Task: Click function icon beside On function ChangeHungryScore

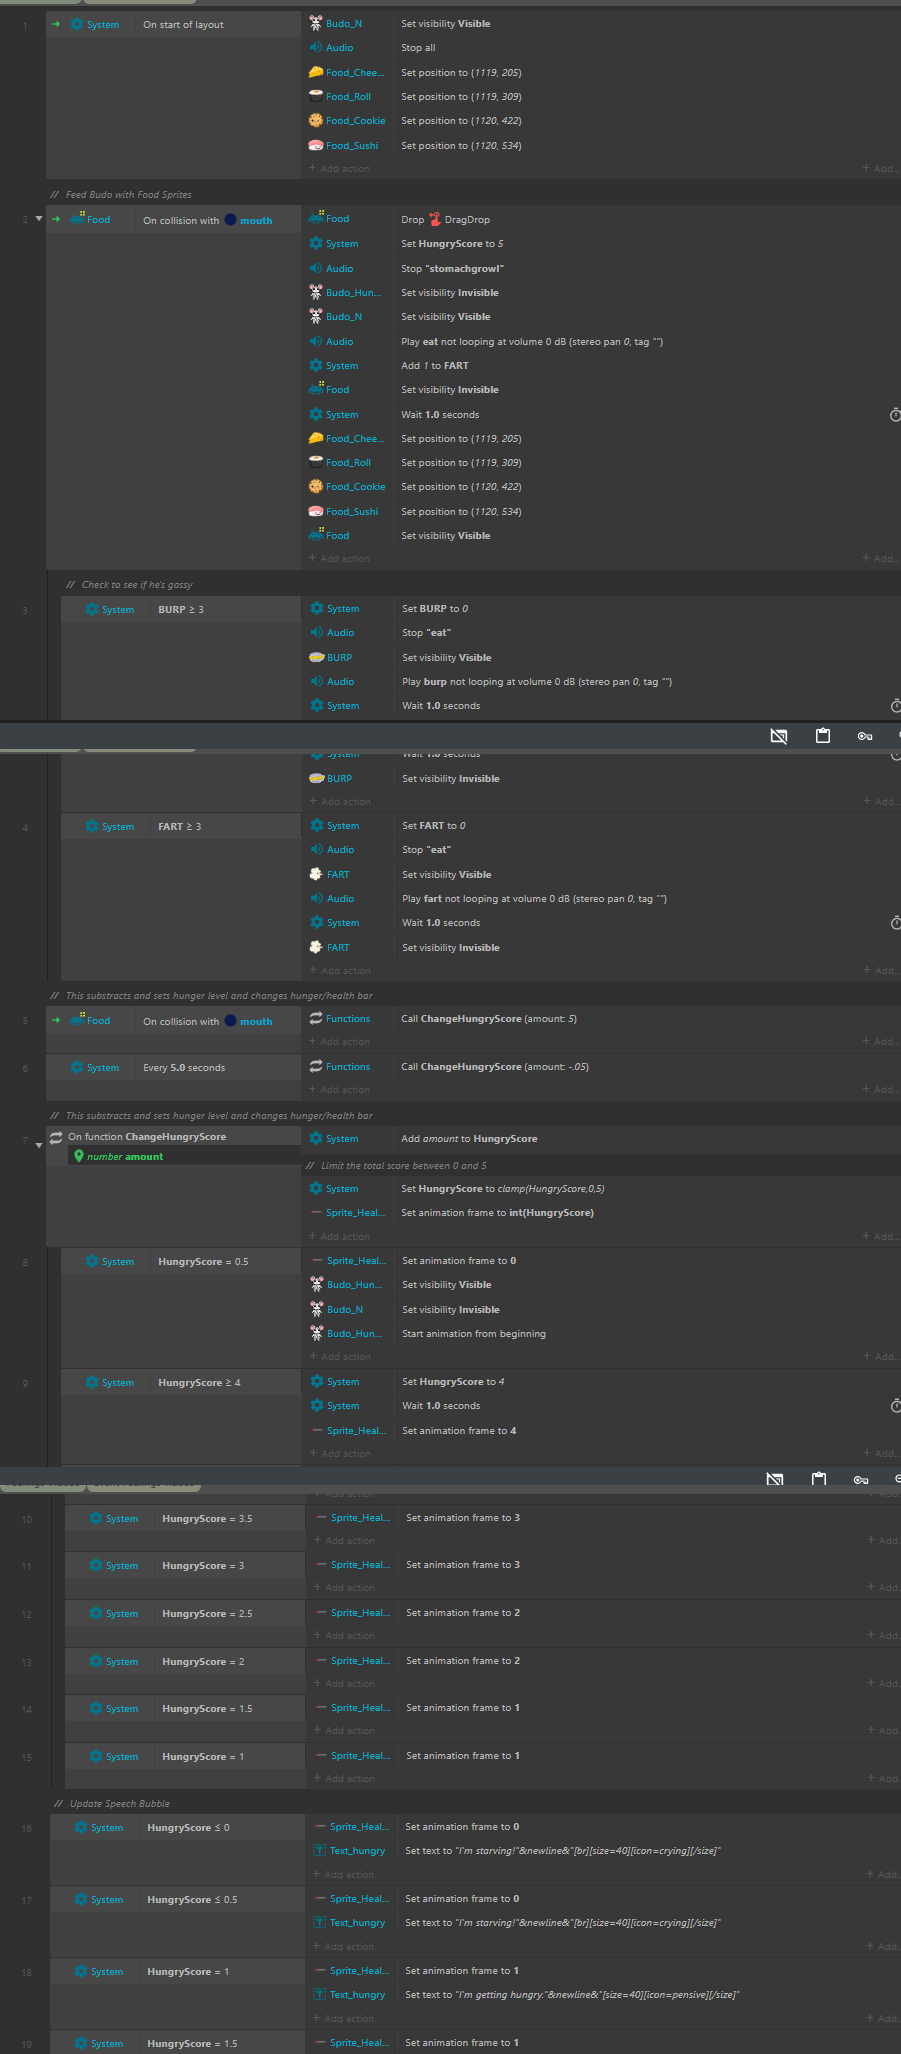Action: 56,1137
